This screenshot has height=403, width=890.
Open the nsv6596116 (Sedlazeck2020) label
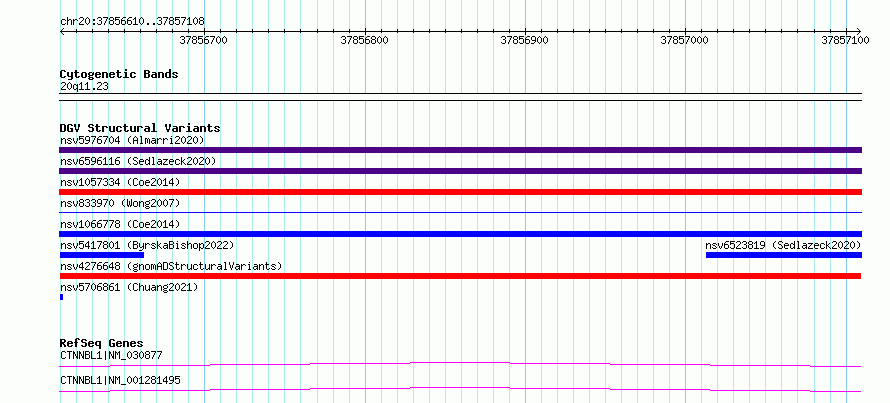138,161
